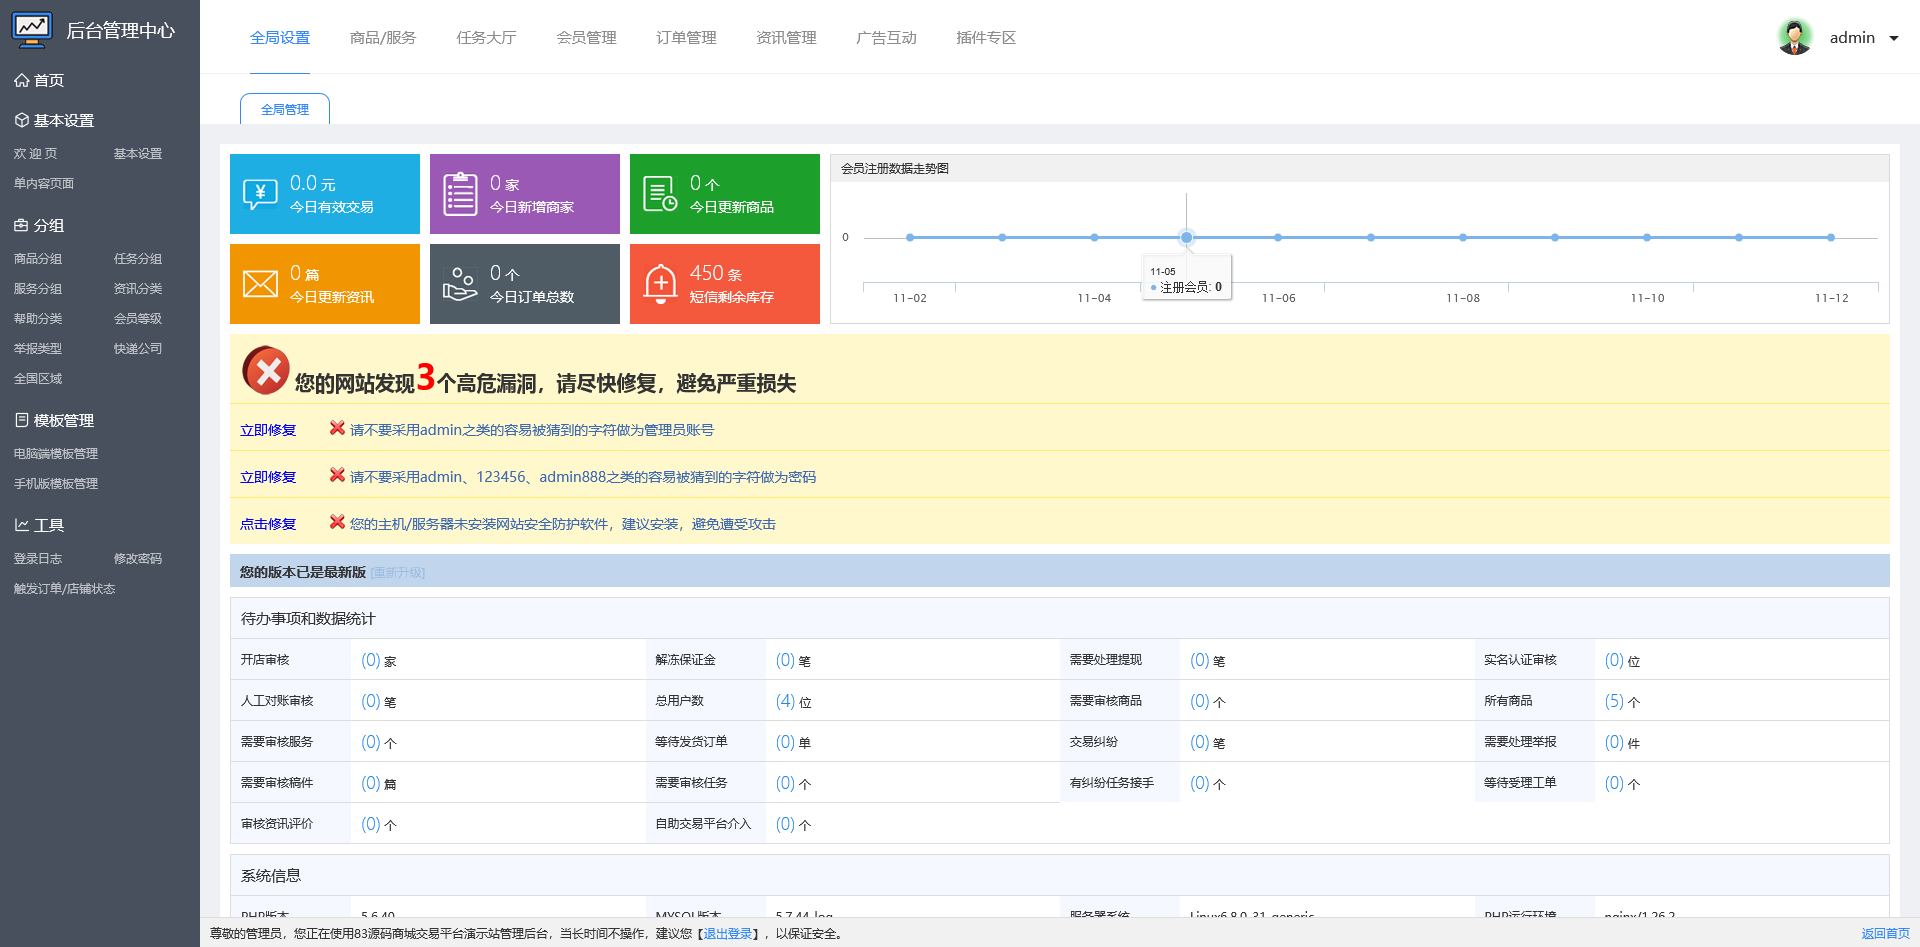Open 触发订单/店铺状态 in sidebar
Viewport: 1920px width, 947px height.
pos(65,589)
